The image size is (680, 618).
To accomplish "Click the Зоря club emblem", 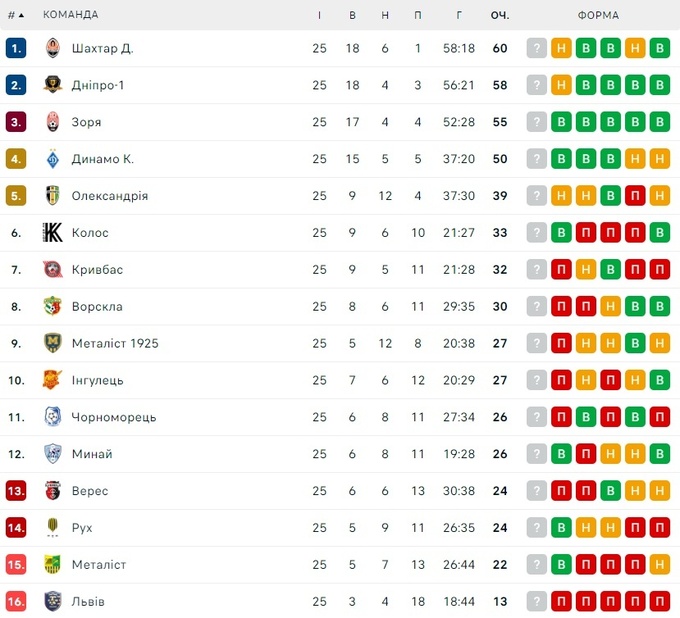I will coord(53,122).
